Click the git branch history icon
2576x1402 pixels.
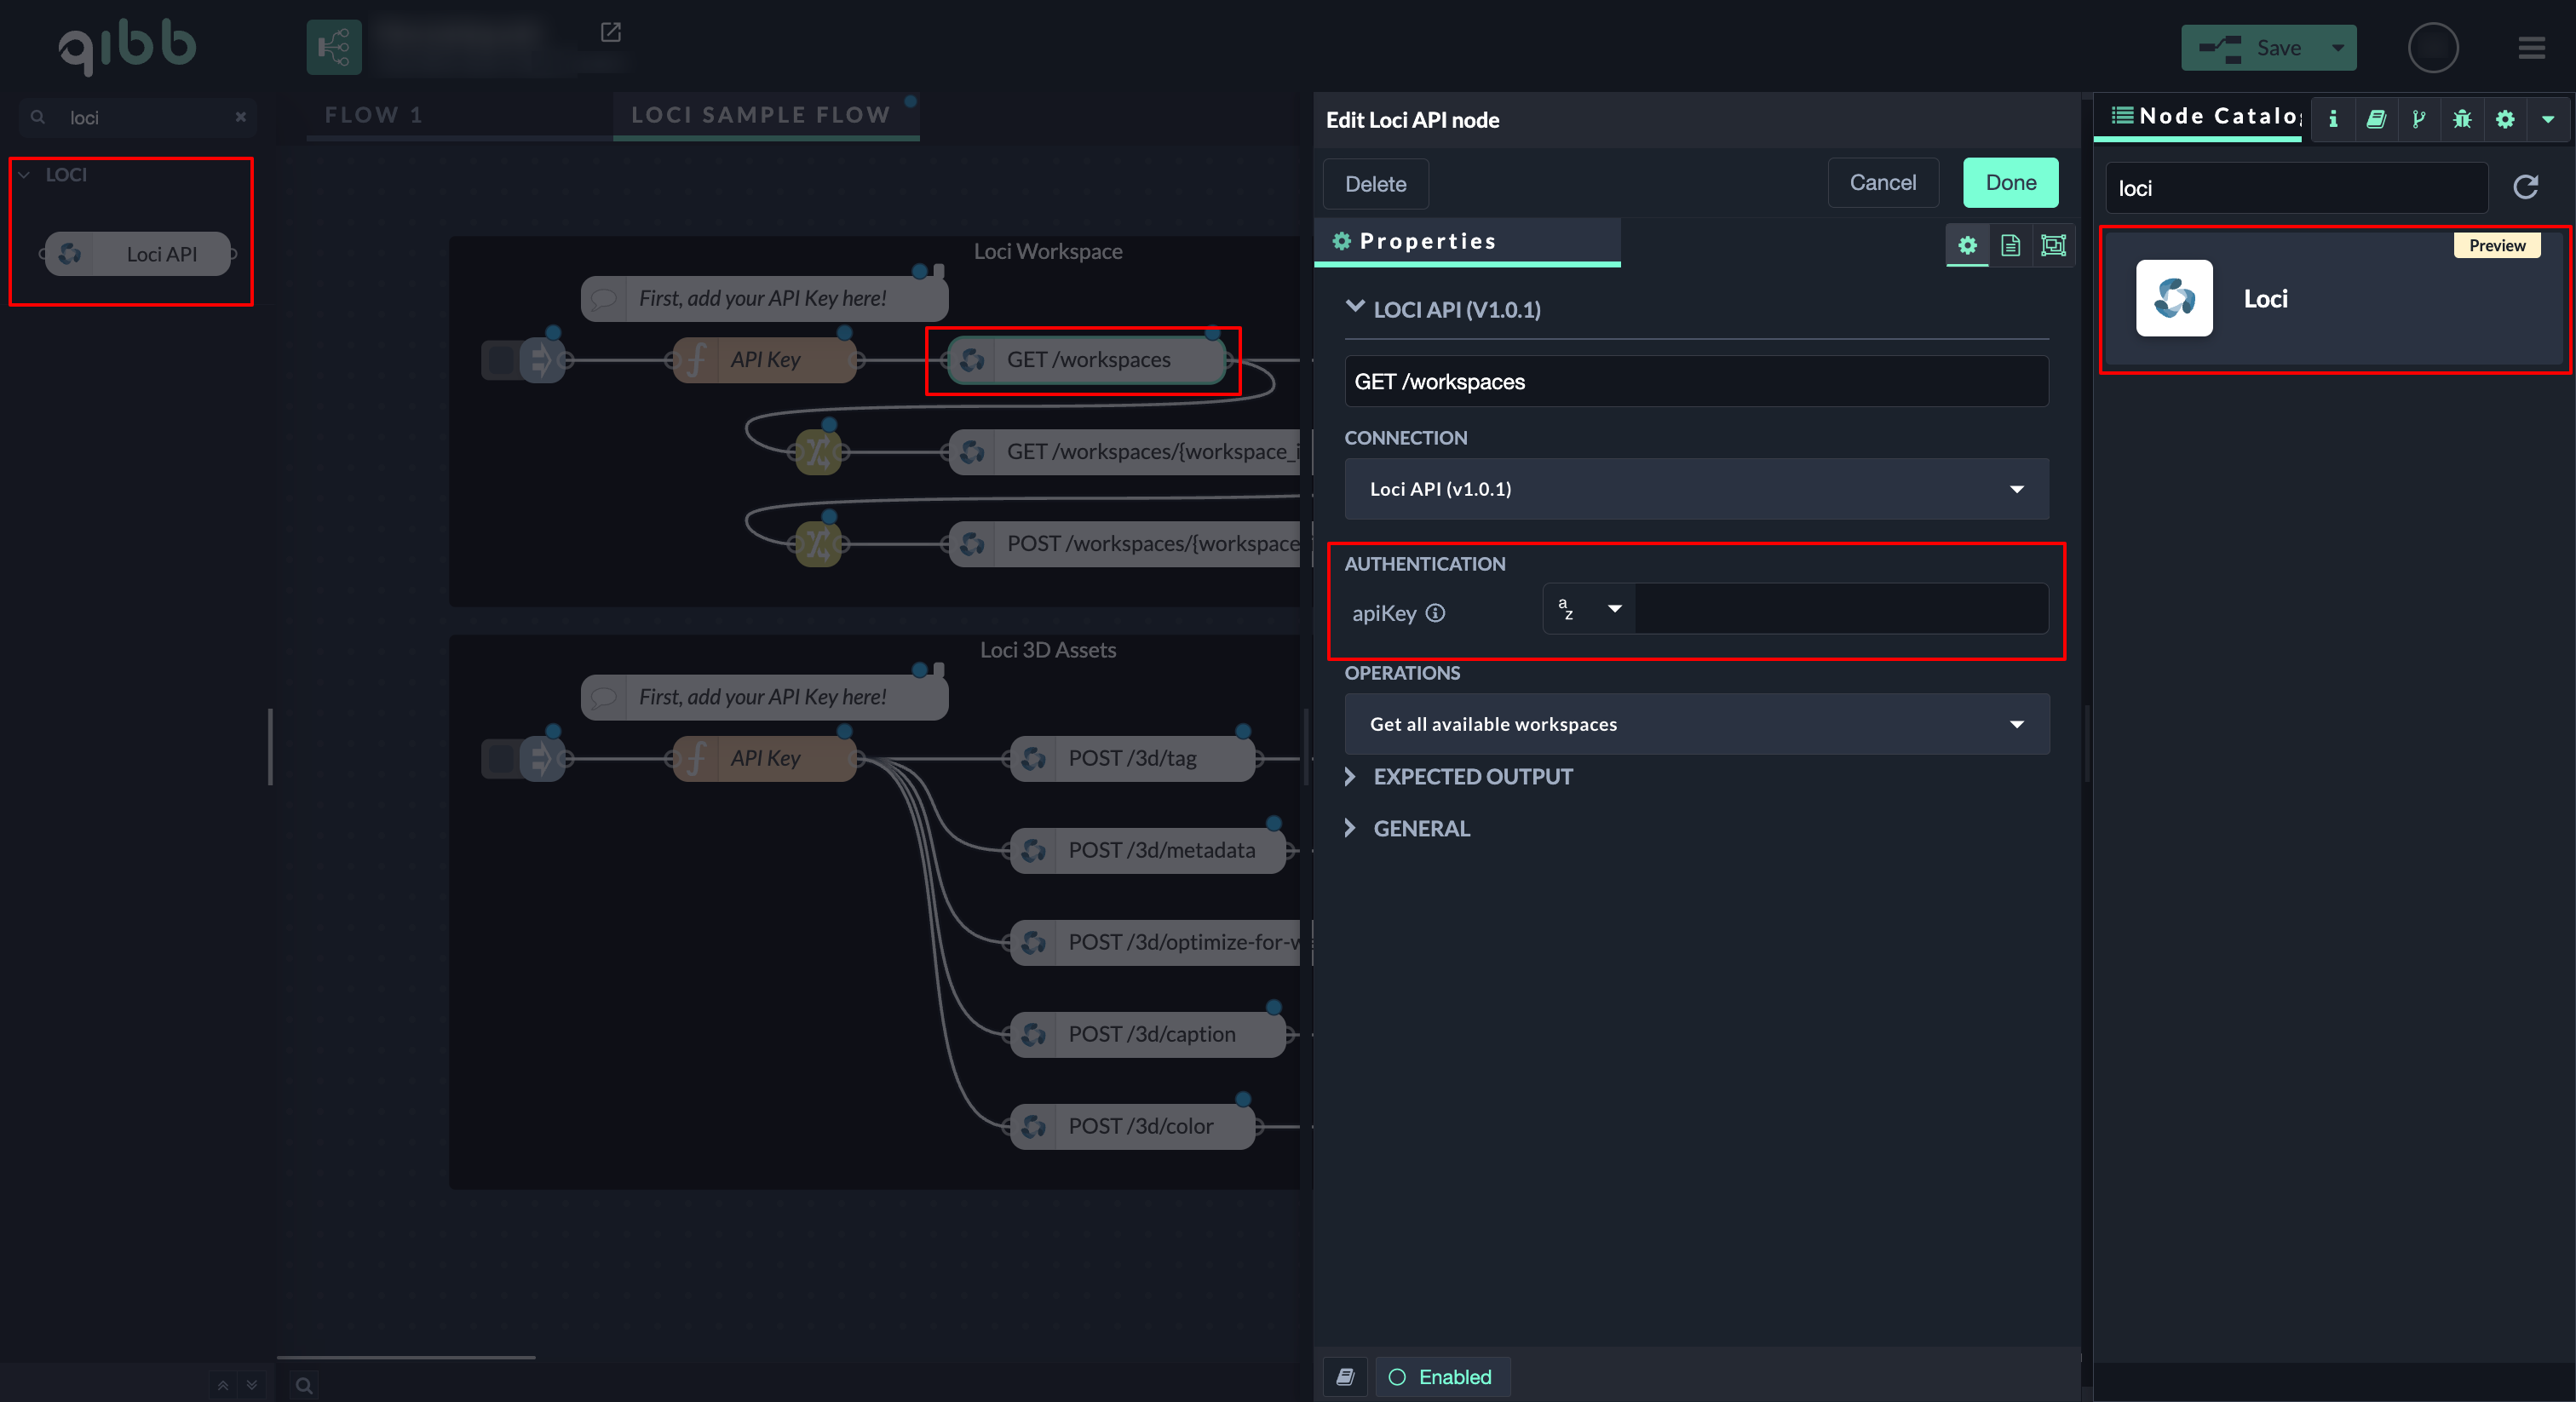point(2418,119)
